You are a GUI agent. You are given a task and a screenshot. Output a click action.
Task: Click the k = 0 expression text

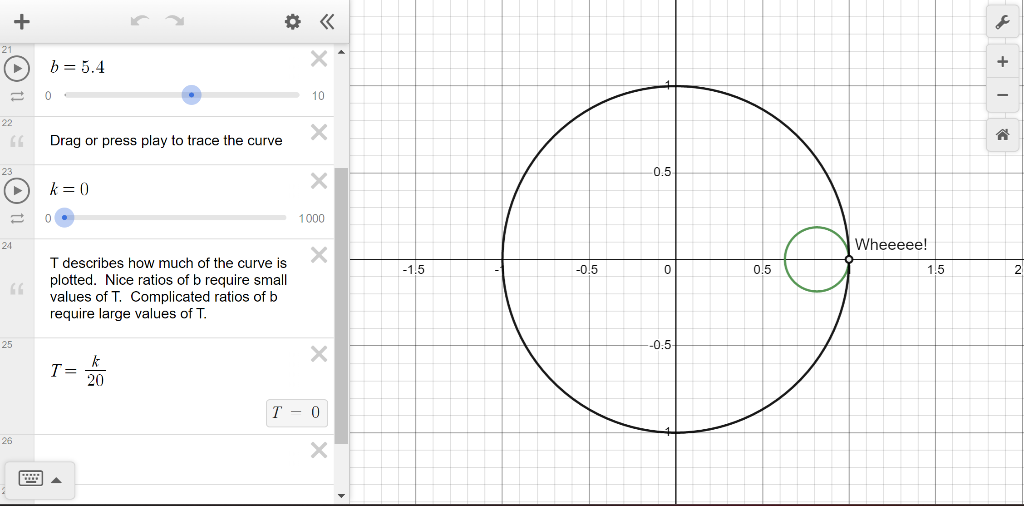coord(69,189)
